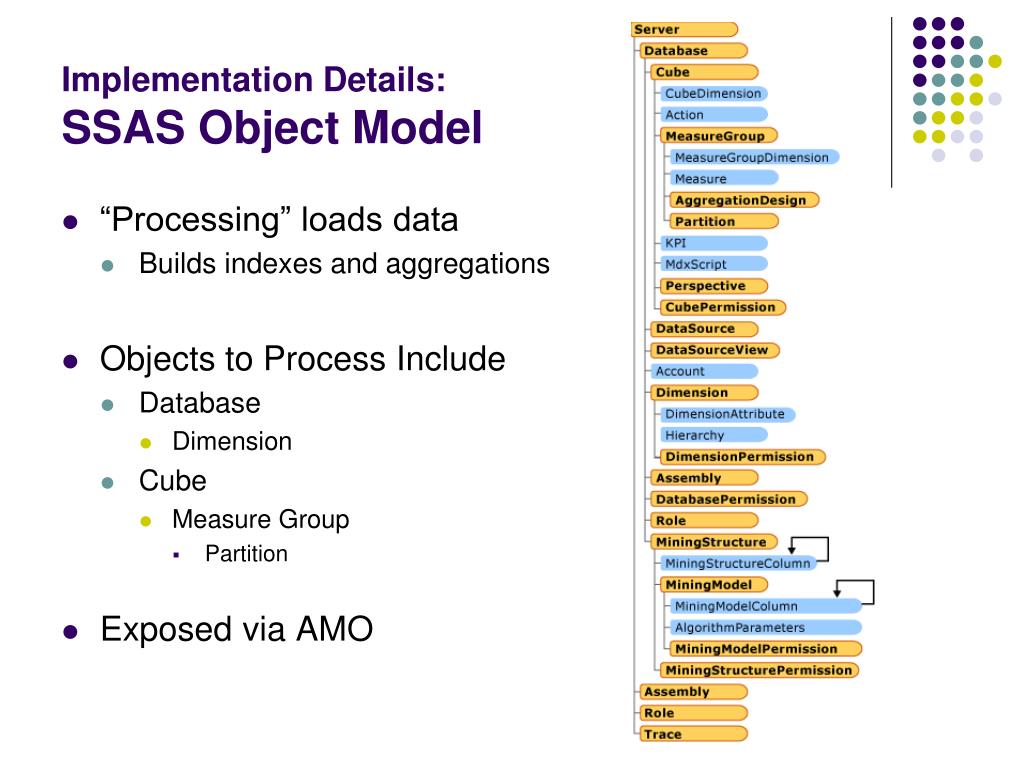The height and width of the screenshot is (768, 1024).
Task: Select the Cube node in hierarchy
Action: [704, 72]
